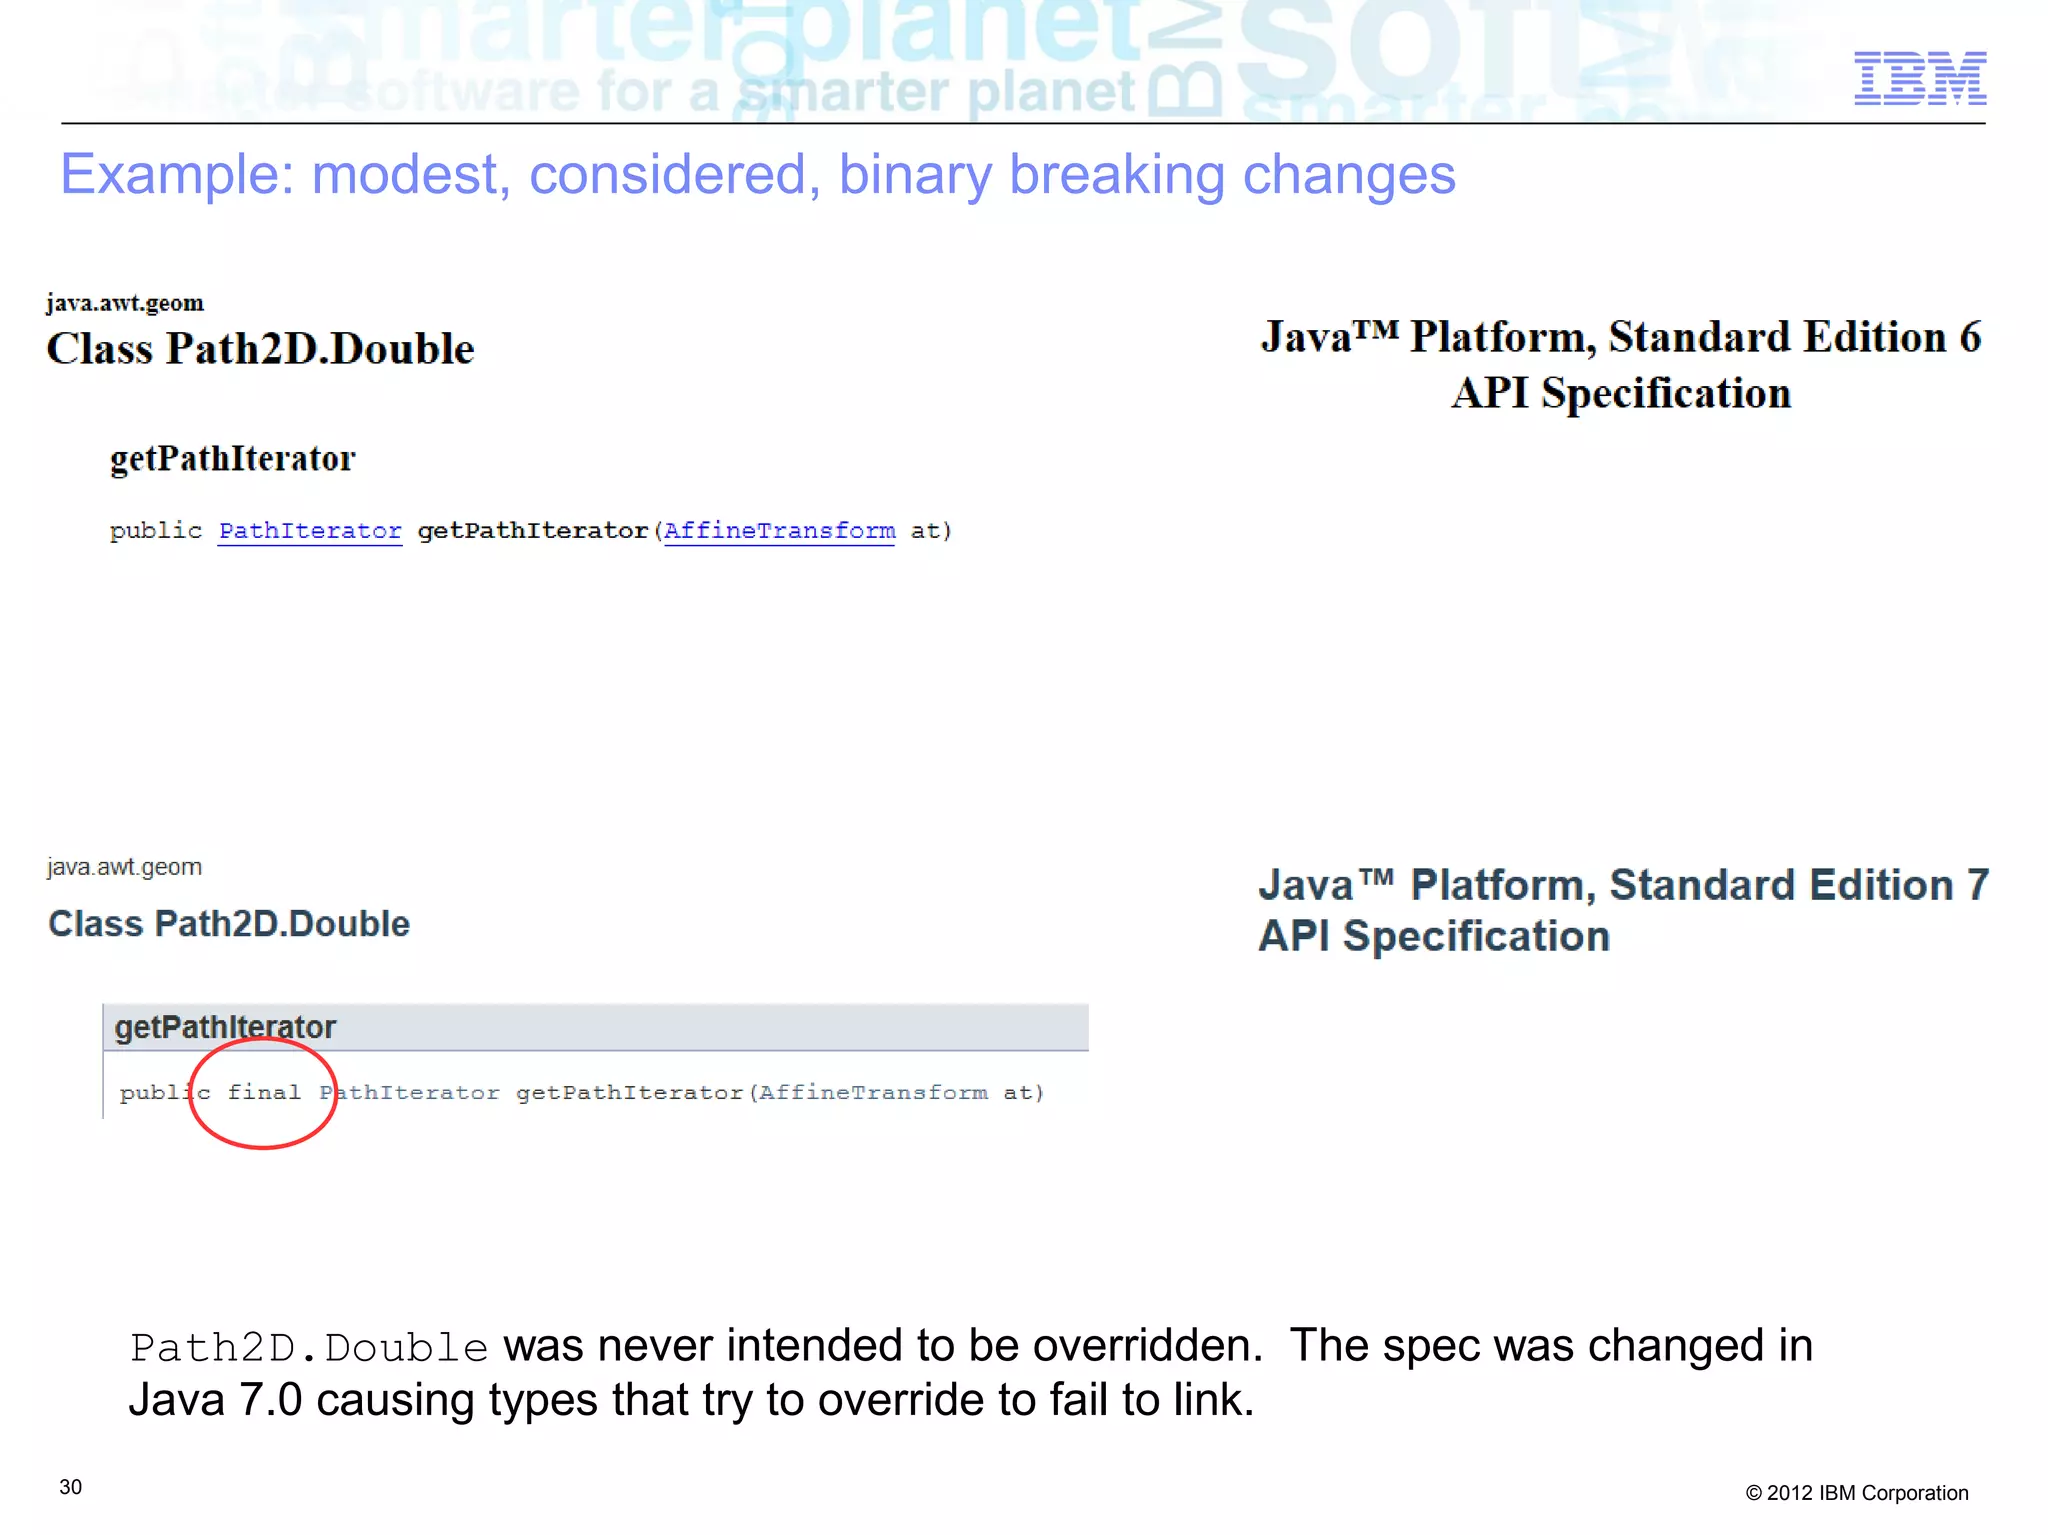The image size is (2048, 1535).
Task: Click the '© 2012 IBM Corporation' copyright text
Action: (1857, 1493)
